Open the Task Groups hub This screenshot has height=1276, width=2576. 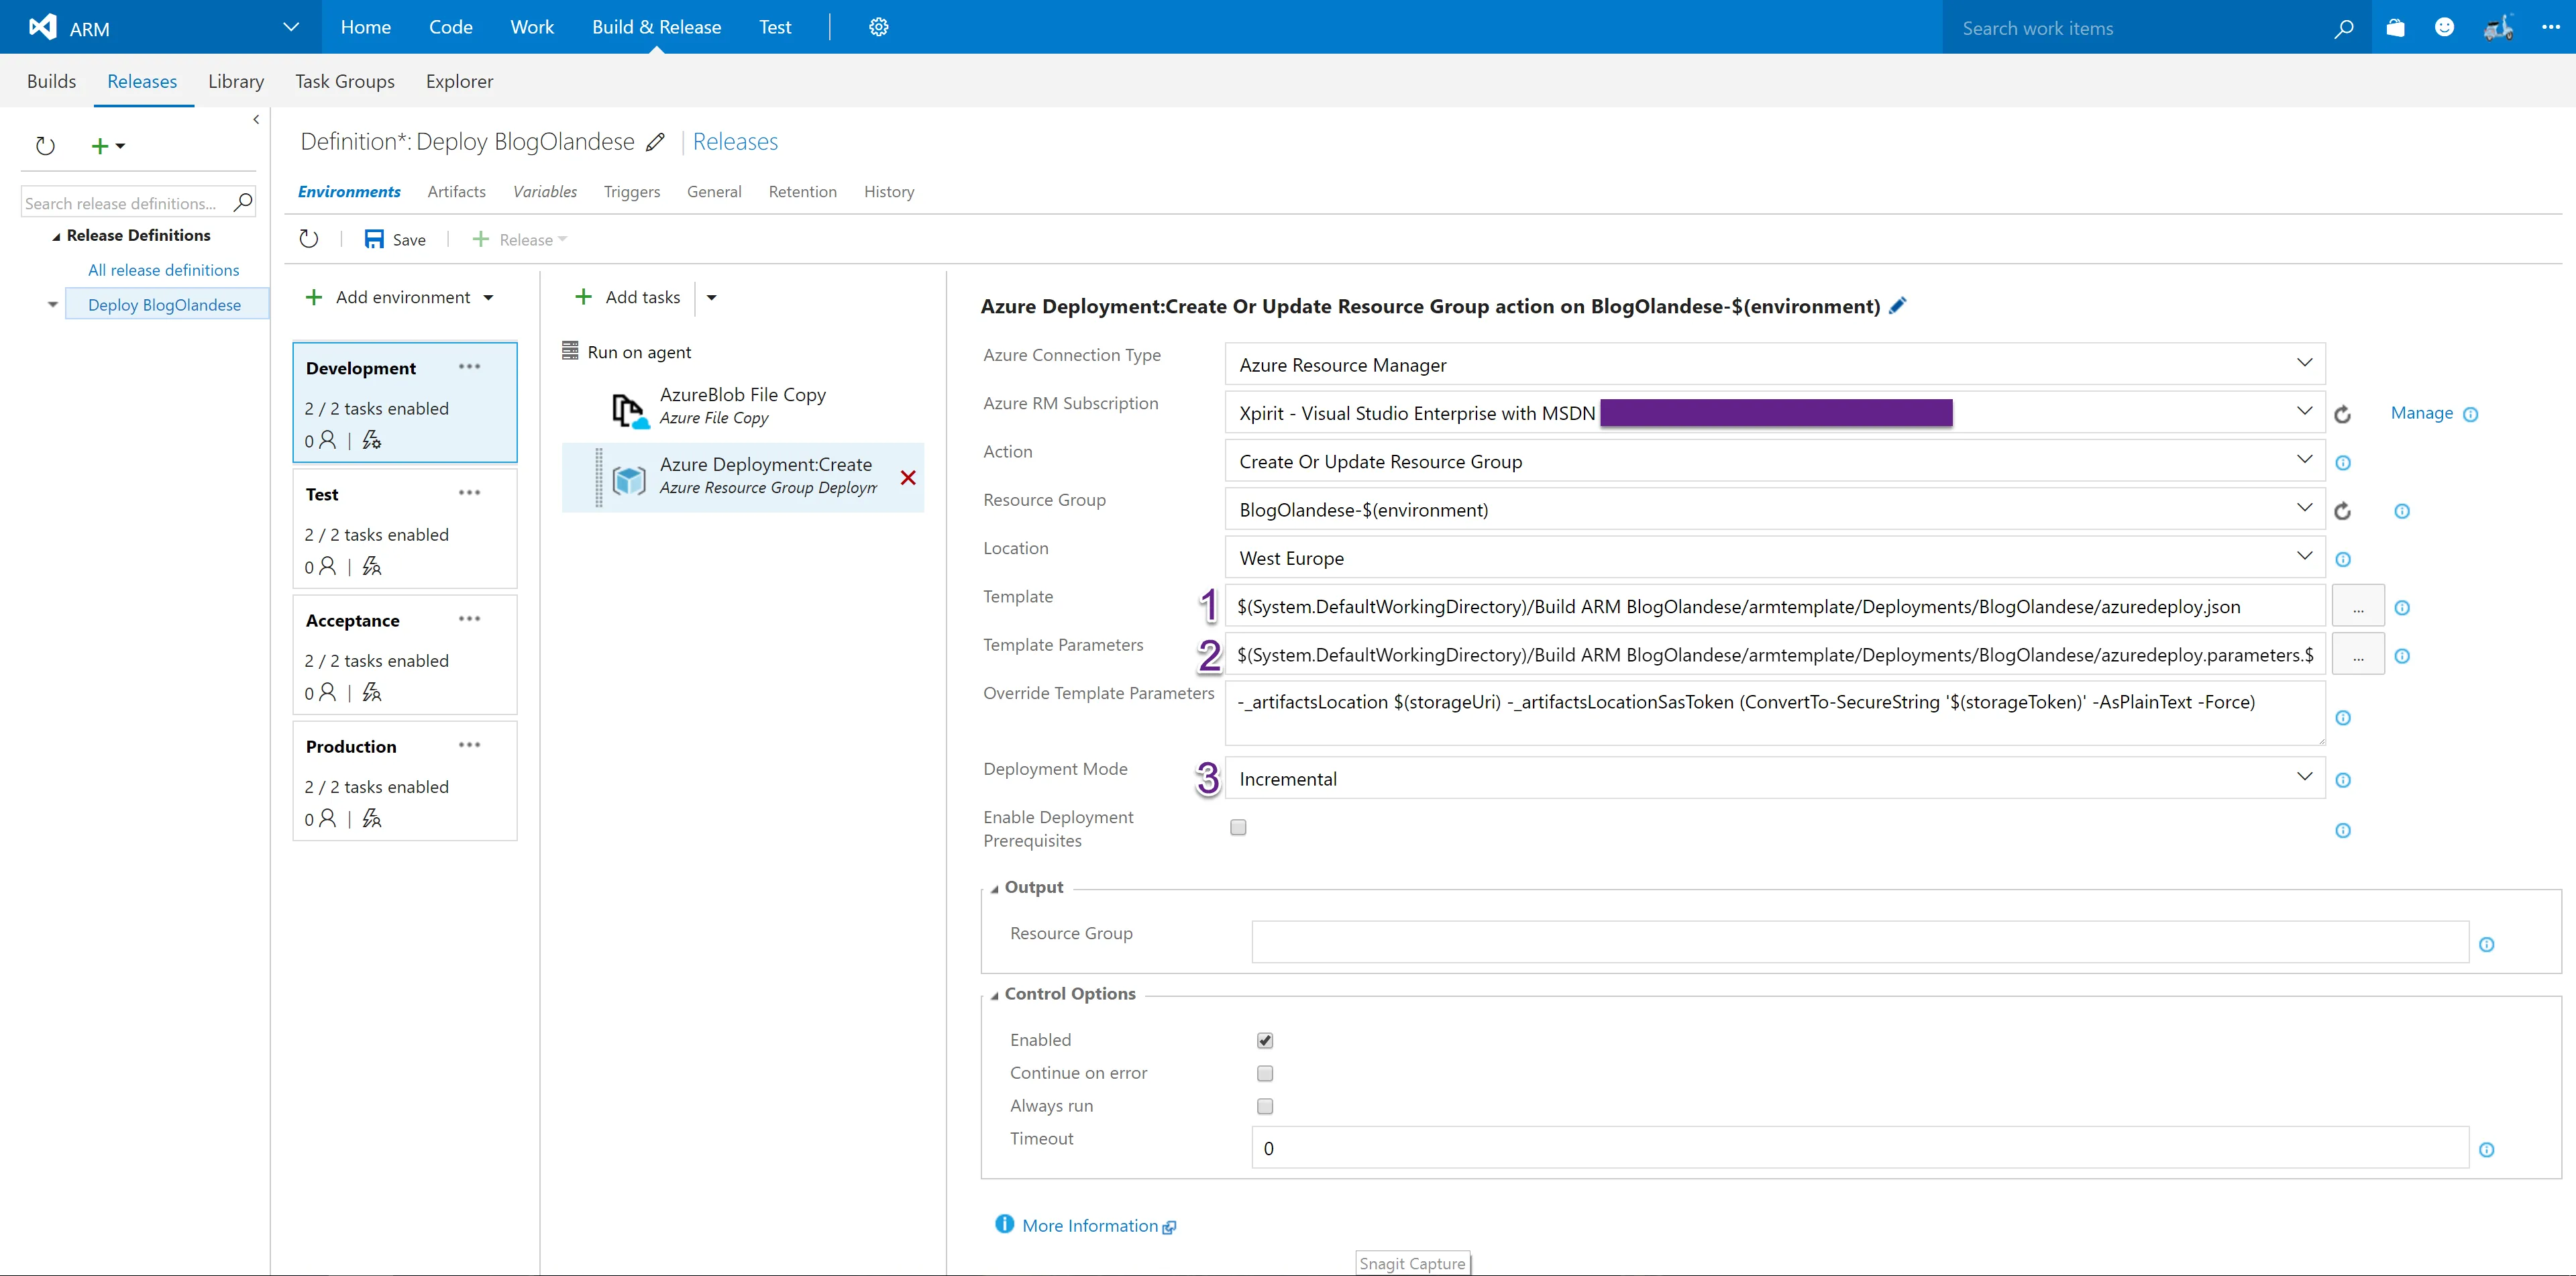click(x=345, y=81)
